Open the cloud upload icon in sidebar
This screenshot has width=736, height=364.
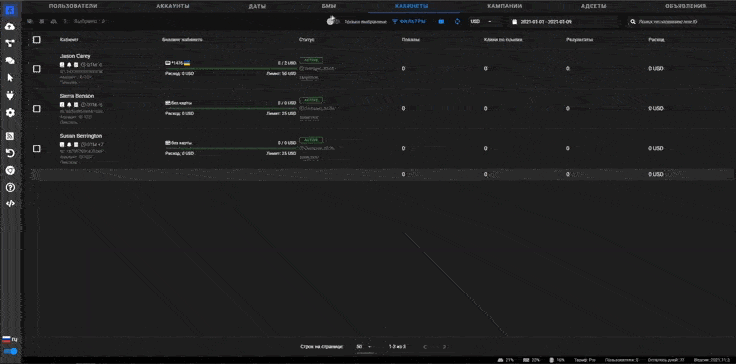tap(10, 27)
